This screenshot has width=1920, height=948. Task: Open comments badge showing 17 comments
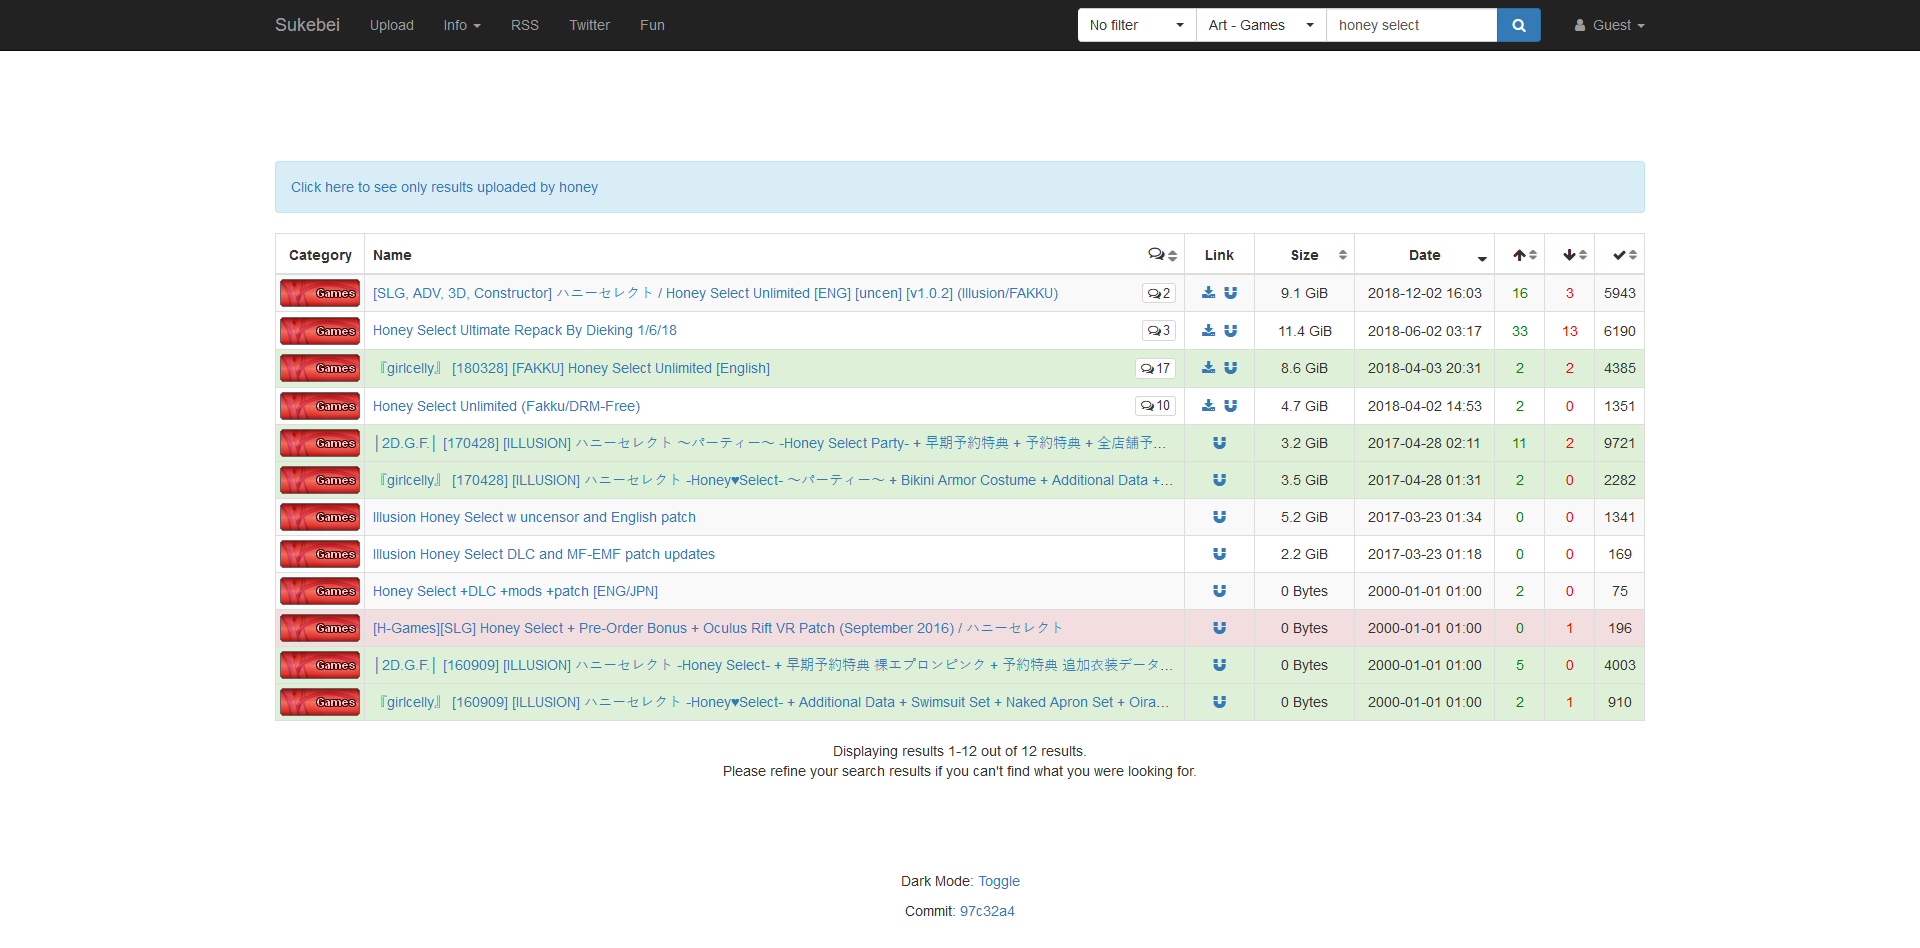click(x=1155, y=368)
